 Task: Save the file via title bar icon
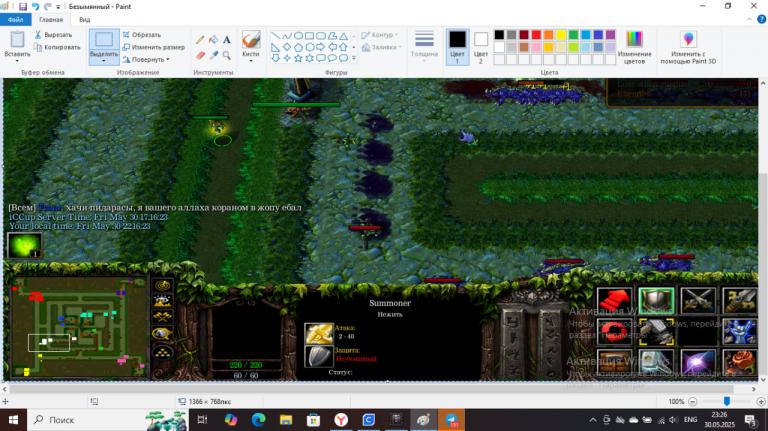pos(23,6)
